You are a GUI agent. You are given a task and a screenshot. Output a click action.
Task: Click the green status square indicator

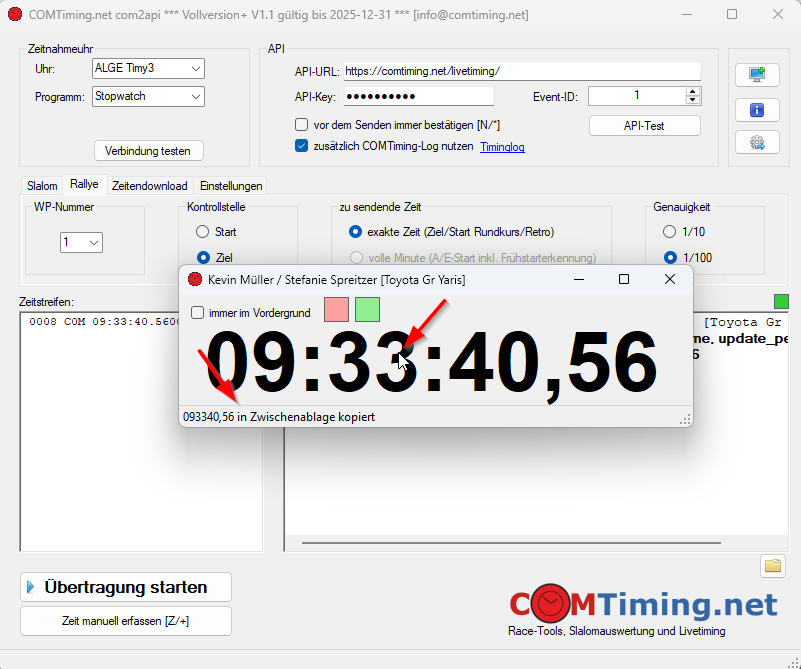coord(780,301)
